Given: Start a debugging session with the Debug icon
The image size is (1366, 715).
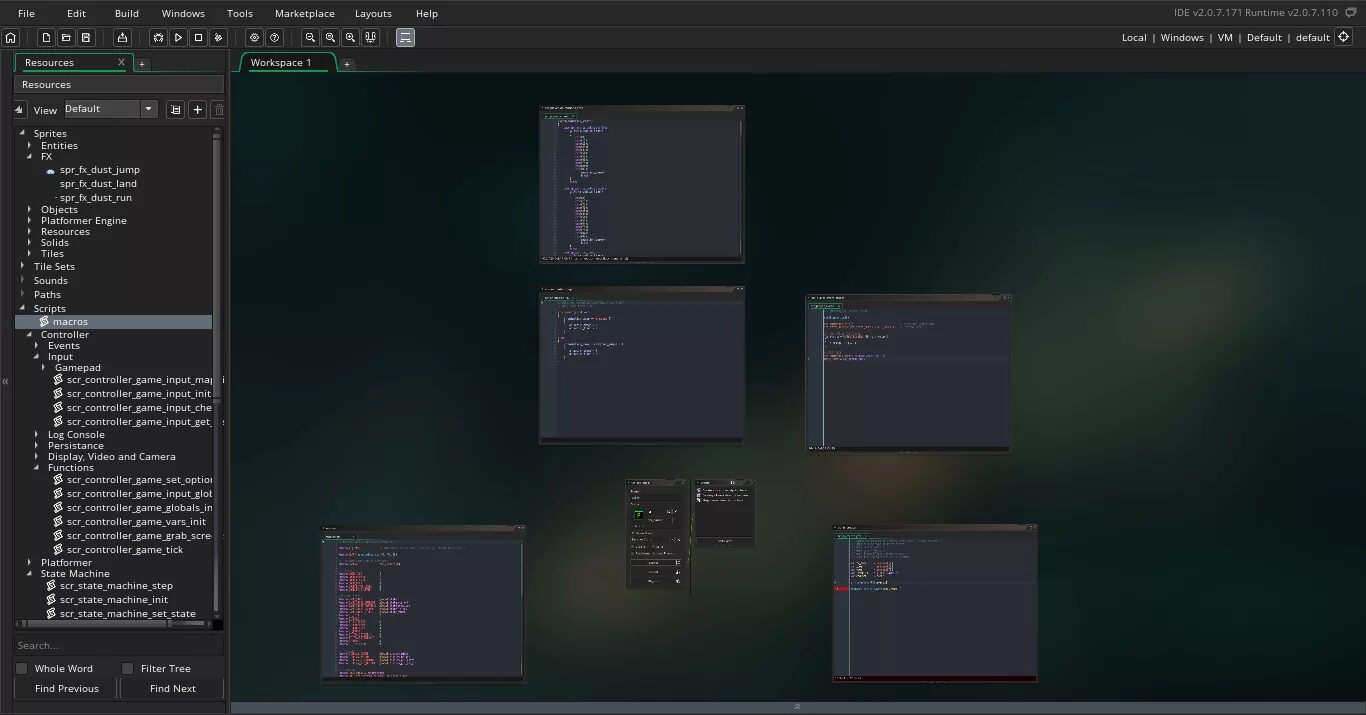Looking at the screenshot, I should pyautogui.click(x=158, y=37).
